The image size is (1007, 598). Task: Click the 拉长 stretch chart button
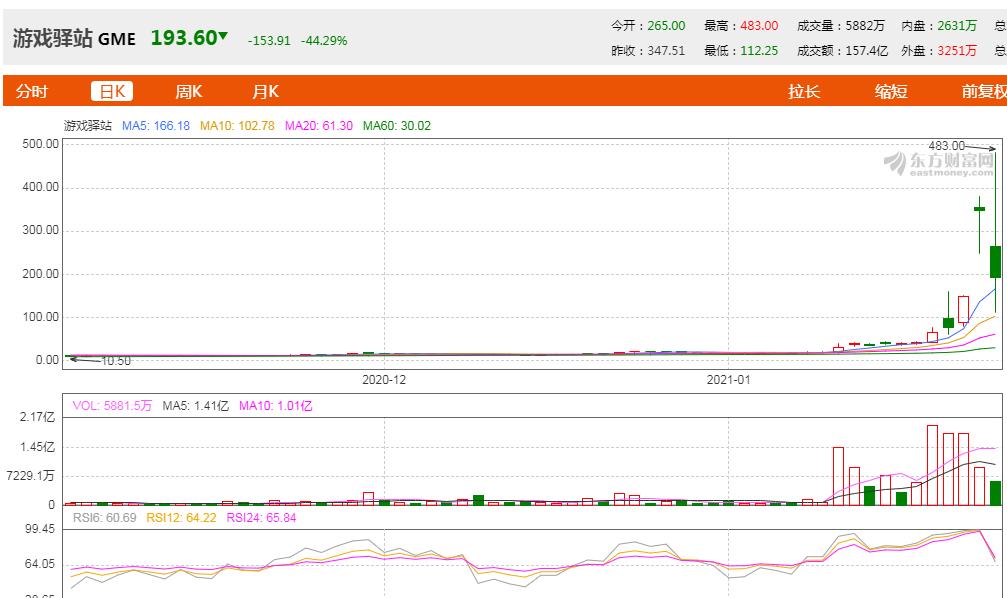point(804,91)
